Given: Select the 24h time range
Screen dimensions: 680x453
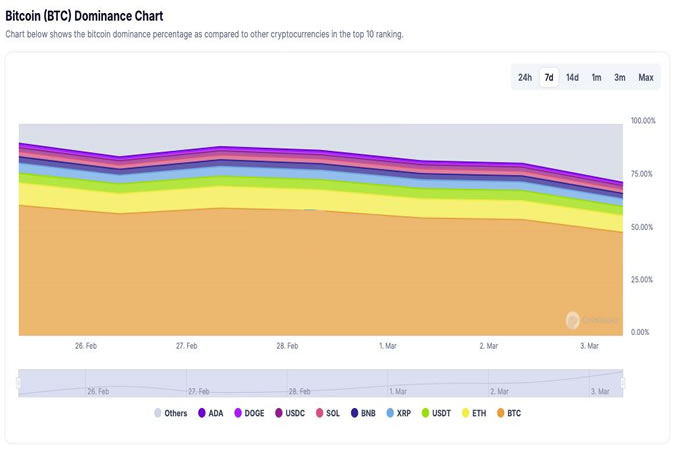Looking at the screenshot, I should pos(525,78).
